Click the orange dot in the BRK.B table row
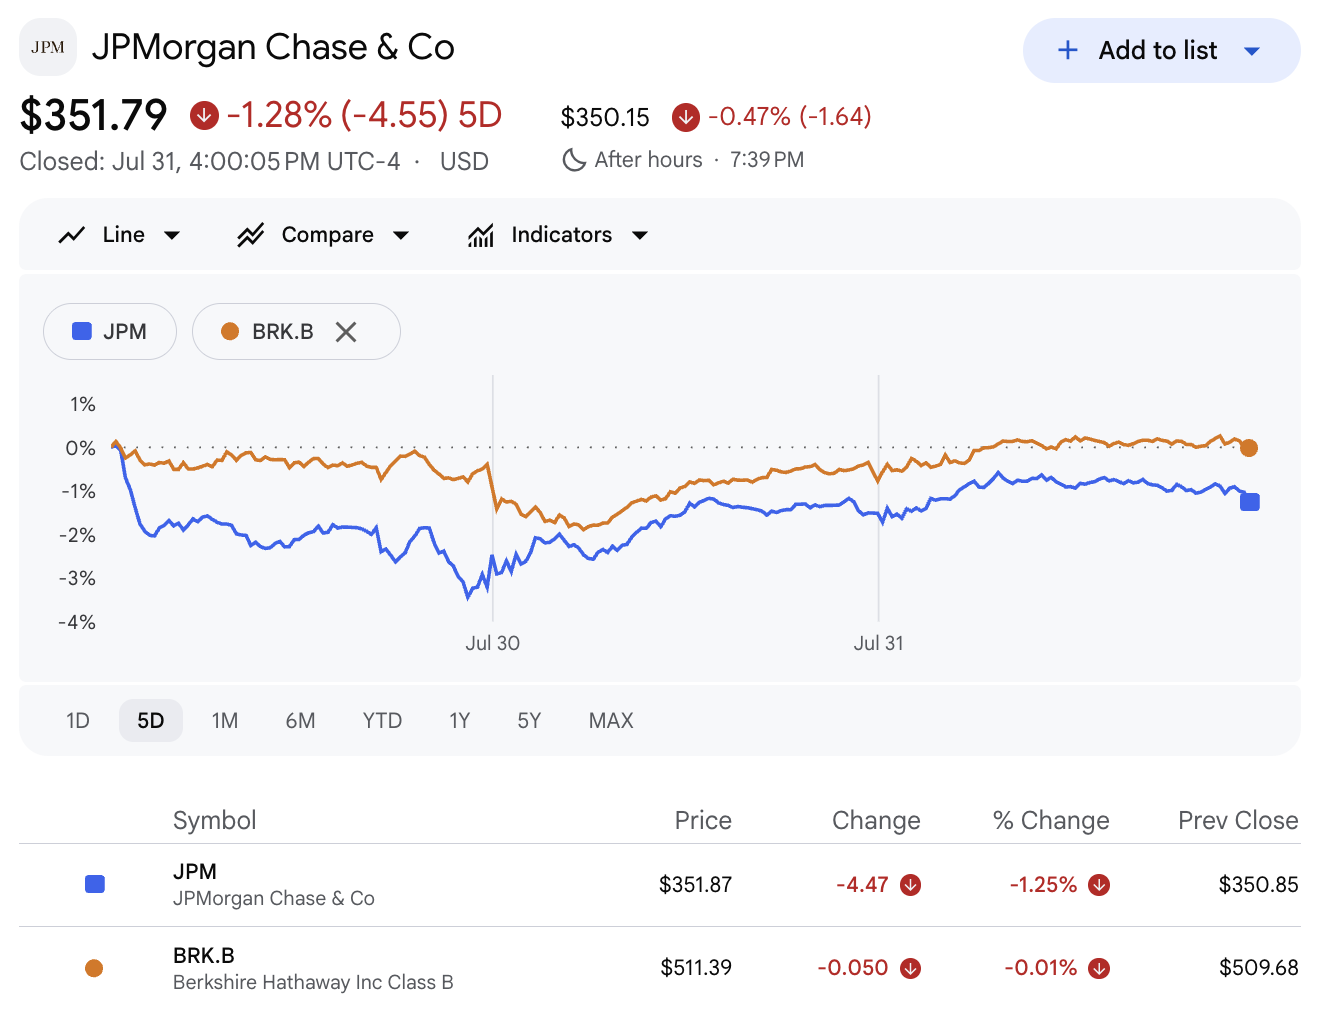 tap(94, 968)
